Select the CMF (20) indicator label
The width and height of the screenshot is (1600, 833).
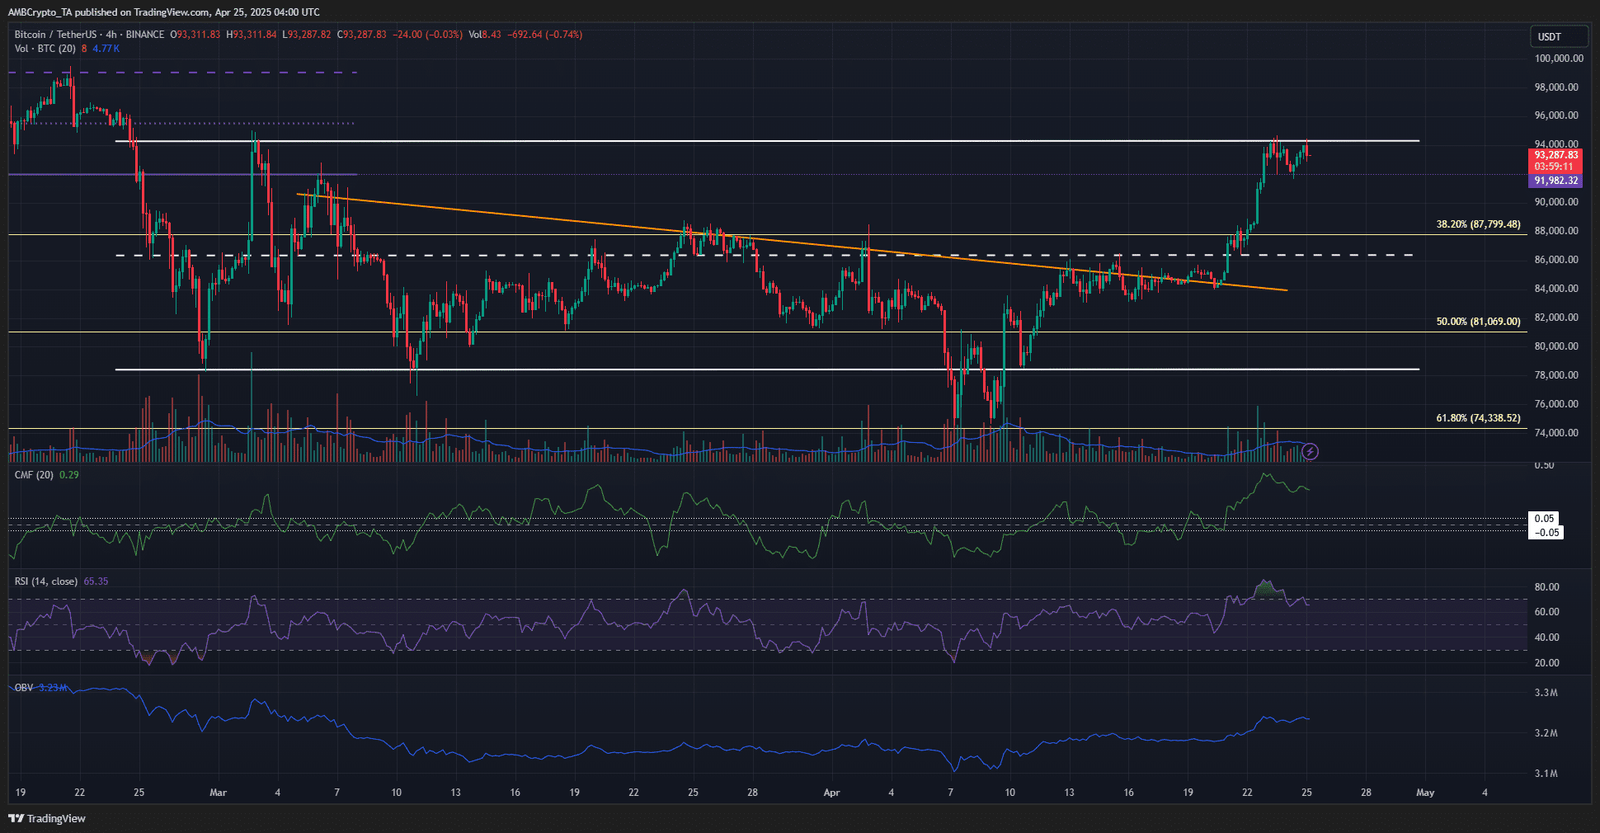tap(34, 475)
